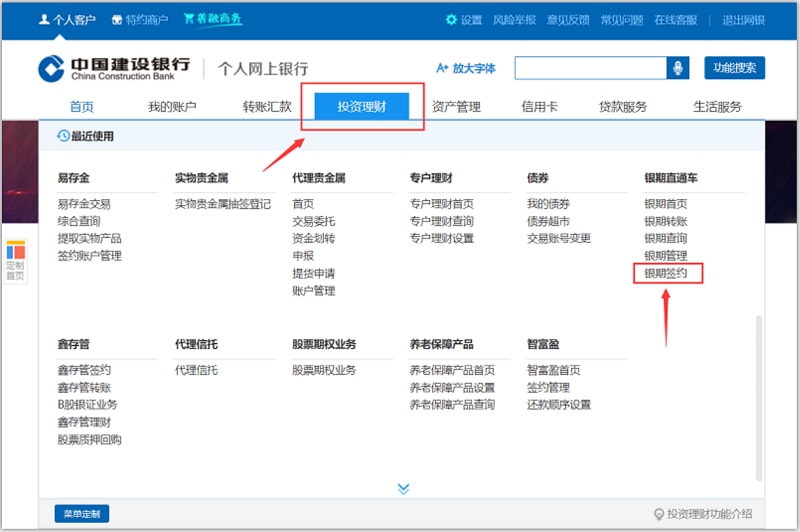Click 易存金交易 link
Image resolution: width=800 pixels, height=532 pixels.
point(84,204)
